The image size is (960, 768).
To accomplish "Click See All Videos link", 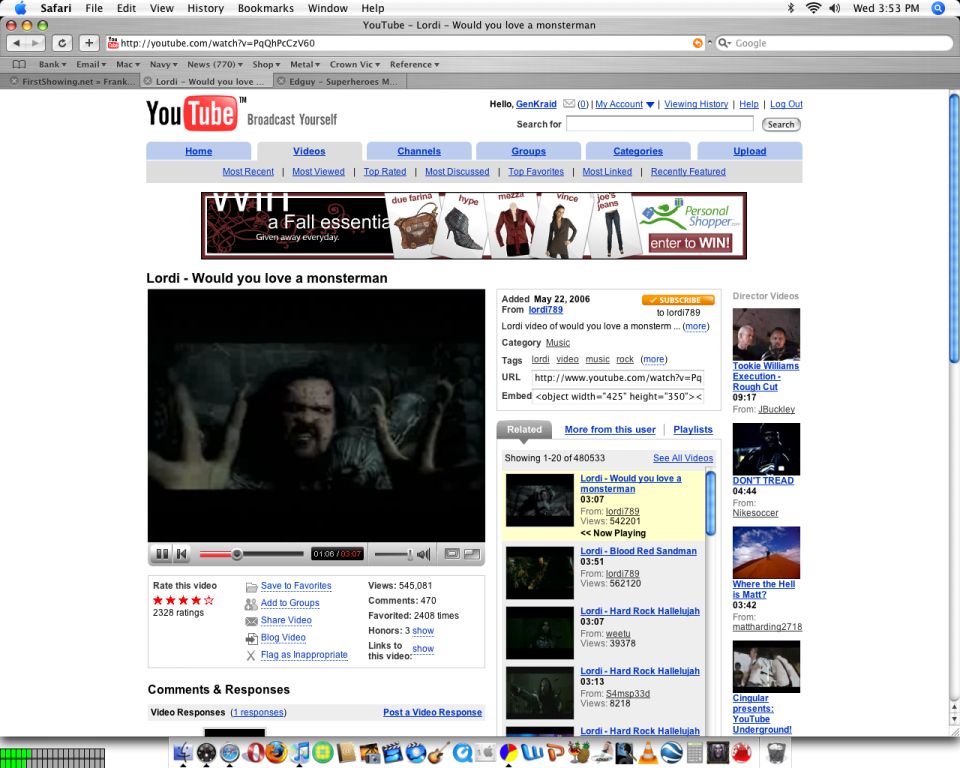I will tap(683, 458).
